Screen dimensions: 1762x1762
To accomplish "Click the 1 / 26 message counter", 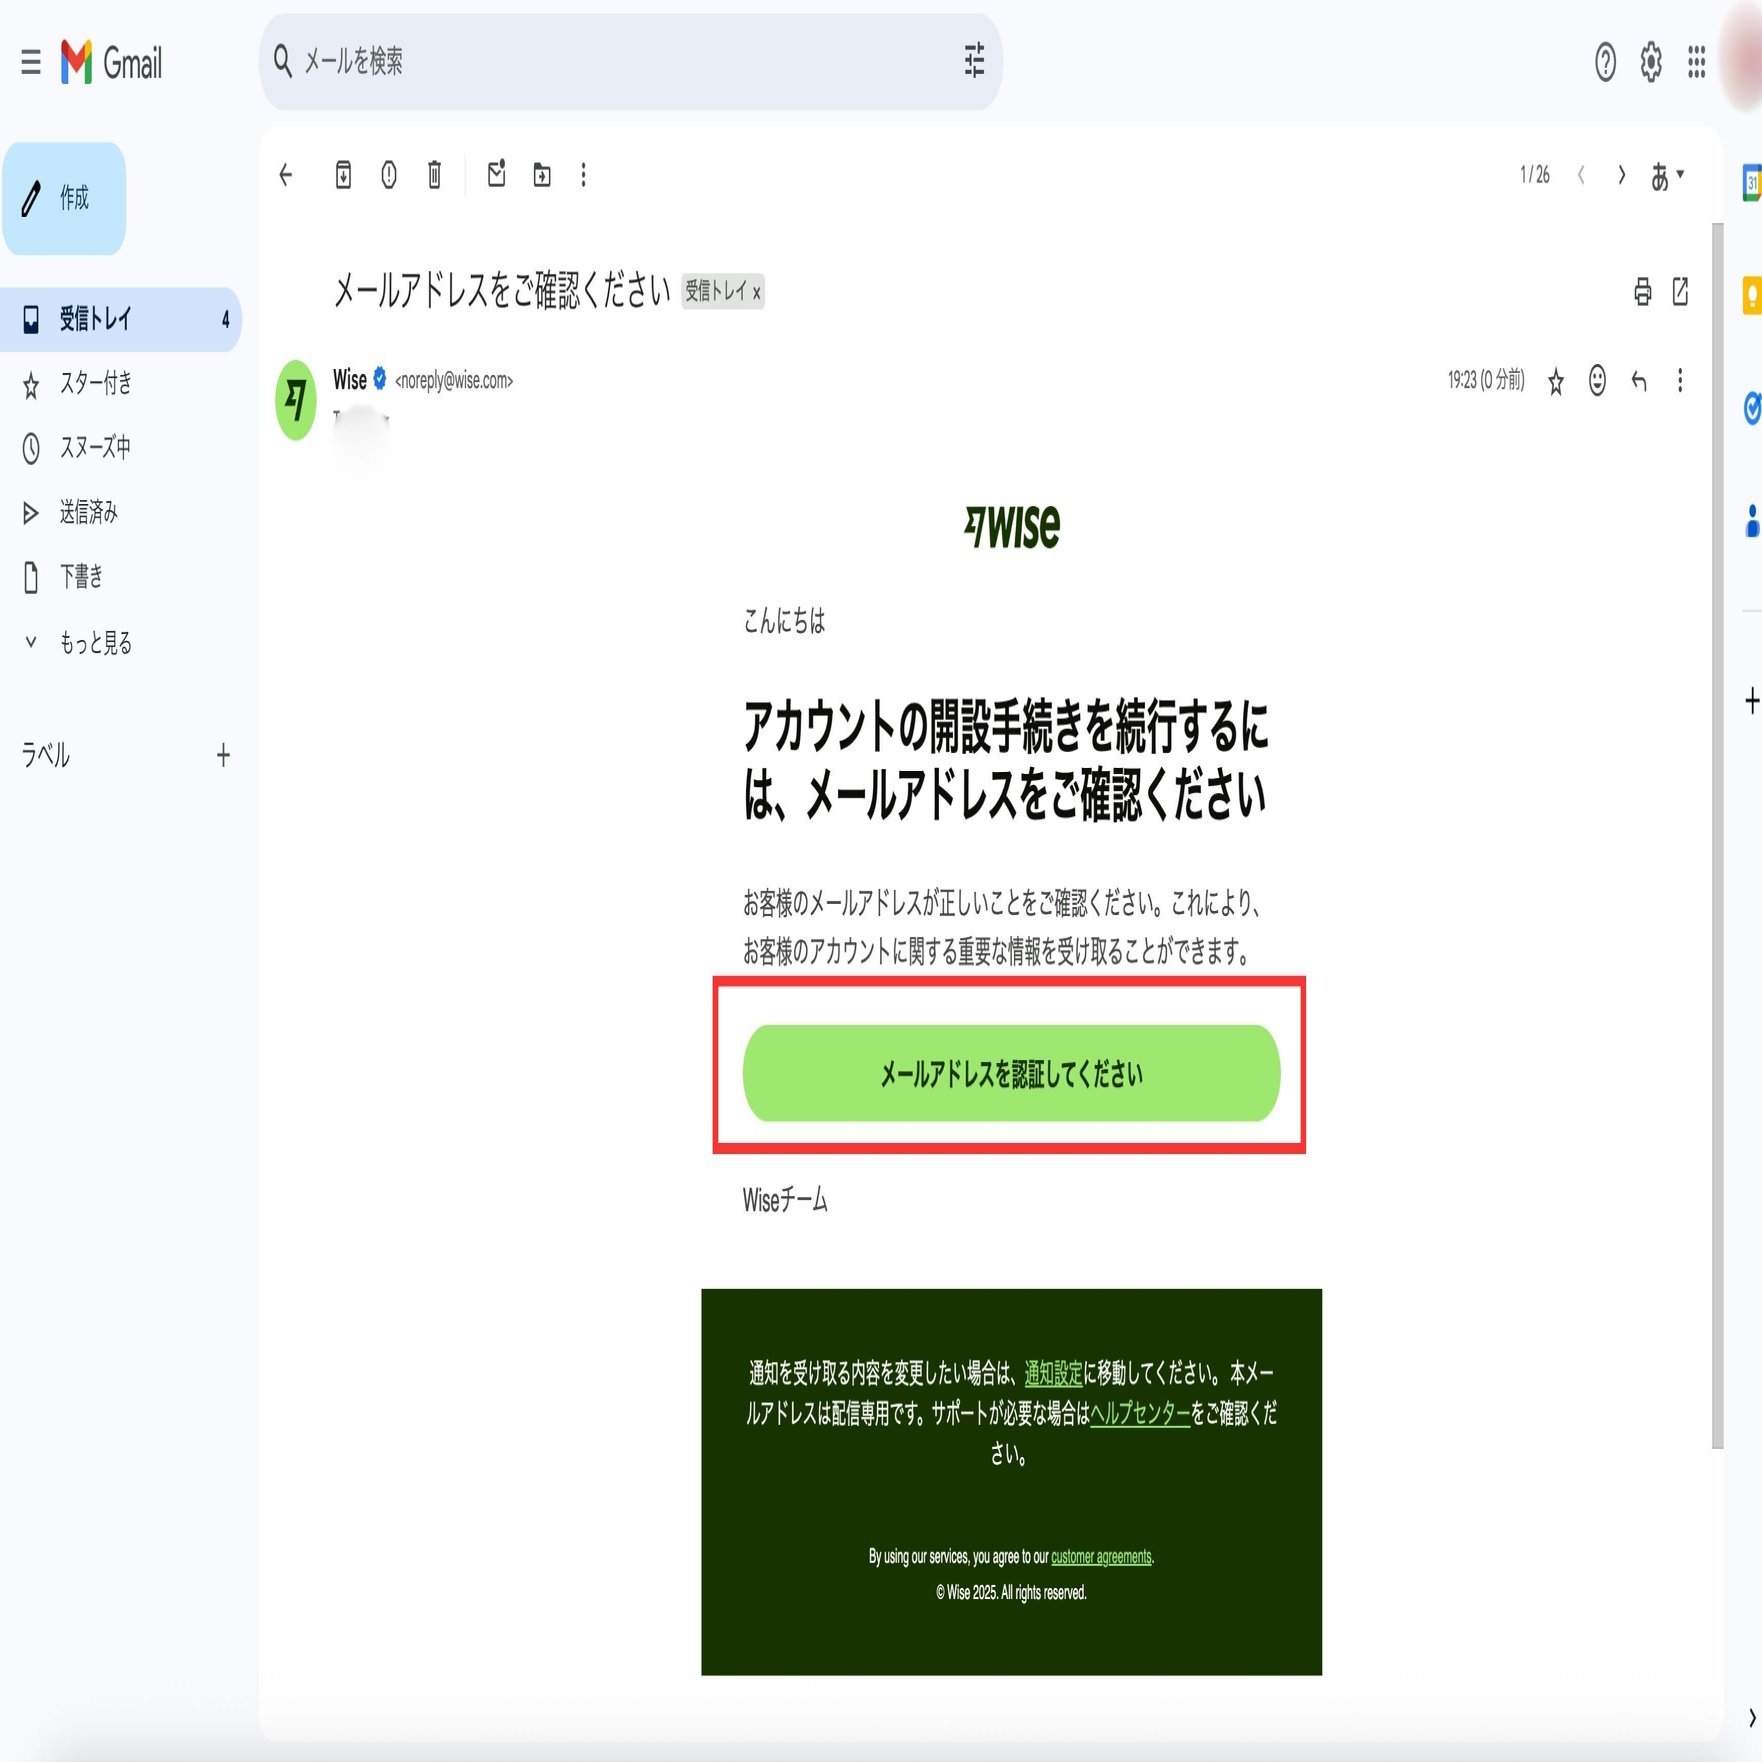I will click(1535, 176).
